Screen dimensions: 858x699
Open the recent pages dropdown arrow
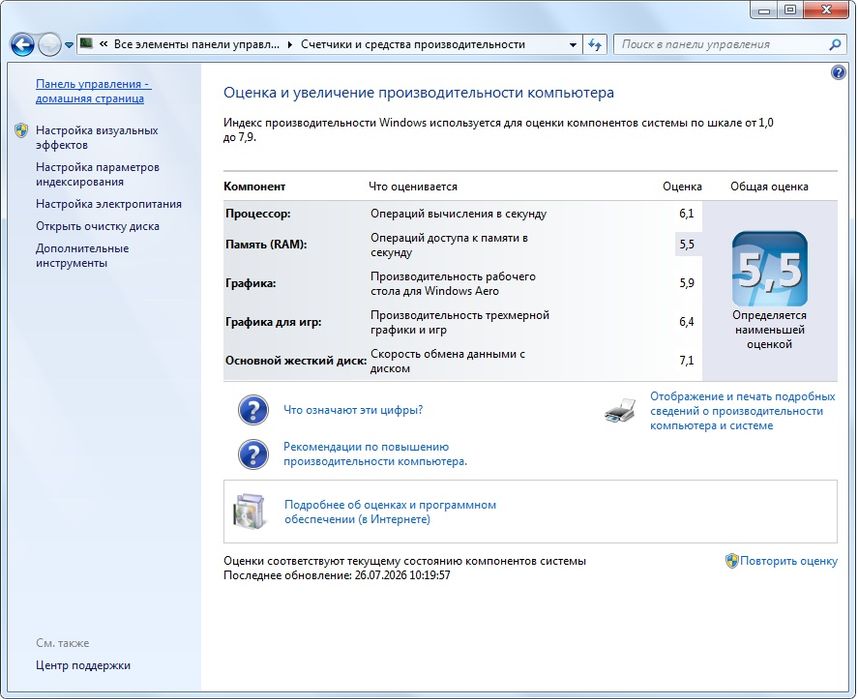(x=69, y=45)
